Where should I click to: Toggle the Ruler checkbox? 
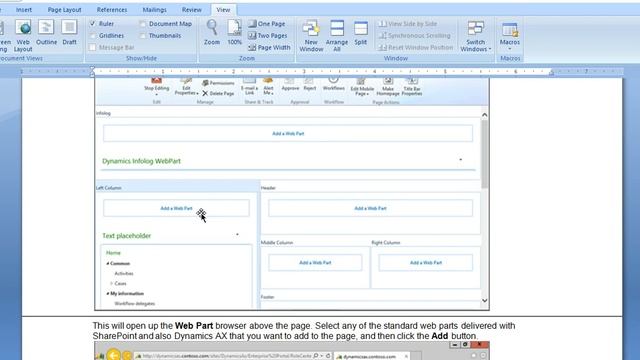[x=93, y=24]
